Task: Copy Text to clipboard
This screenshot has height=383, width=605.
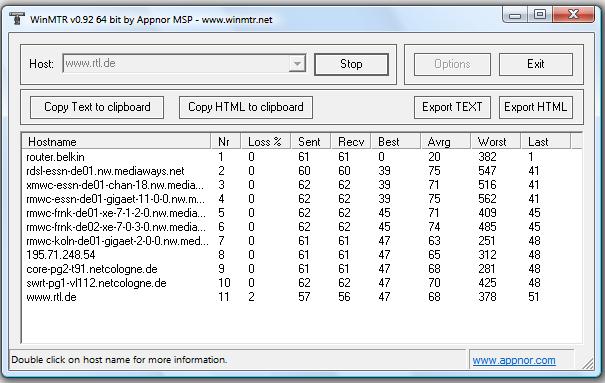Action: 97,107
